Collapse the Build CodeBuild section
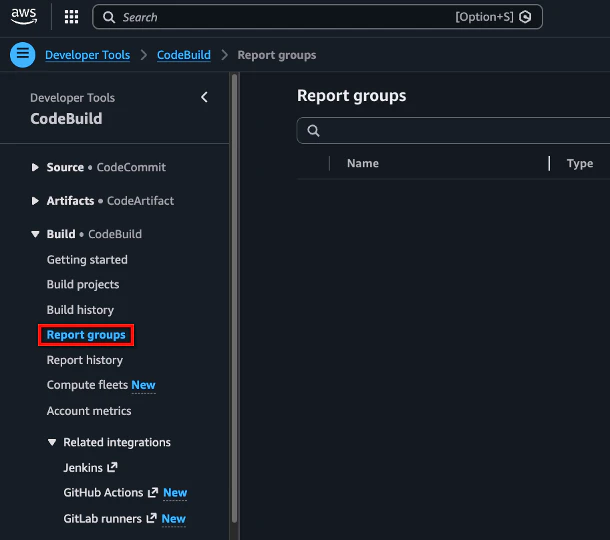The width and height of the screenshot is (610, 540). (x=35, y=234)
